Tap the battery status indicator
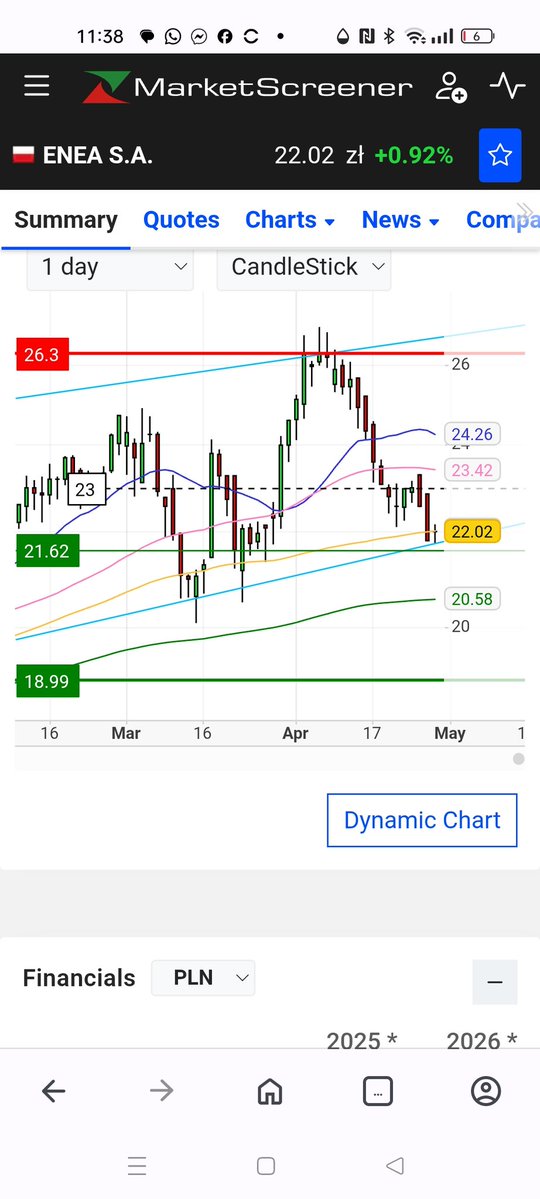This screenshot has width=540, height=1199. [477, 36]
